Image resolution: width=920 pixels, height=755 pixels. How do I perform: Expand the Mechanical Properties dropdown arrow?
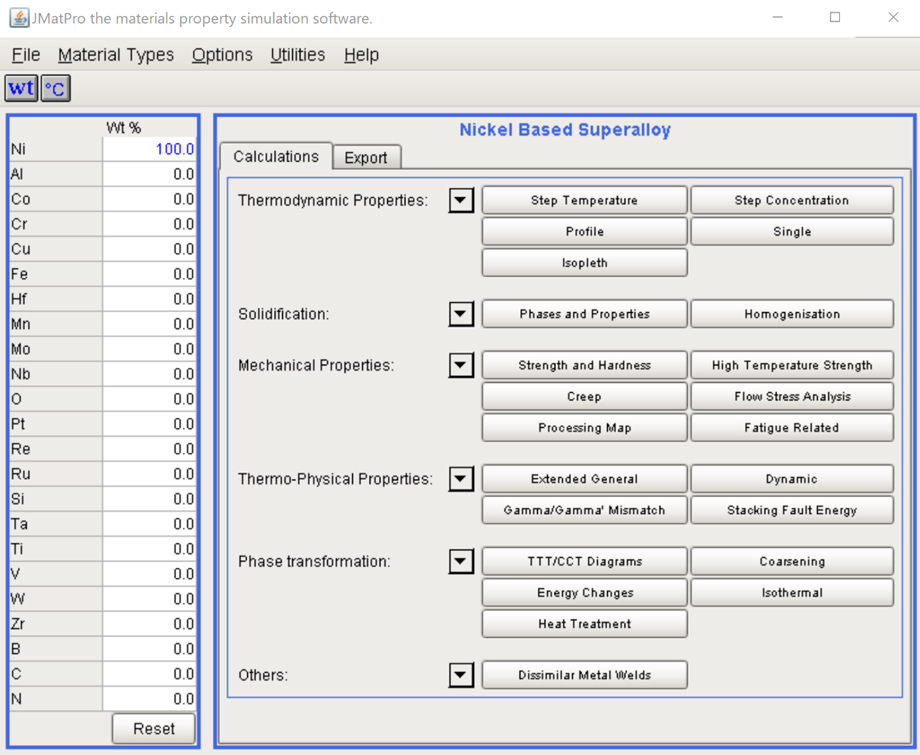pos(461,365)
